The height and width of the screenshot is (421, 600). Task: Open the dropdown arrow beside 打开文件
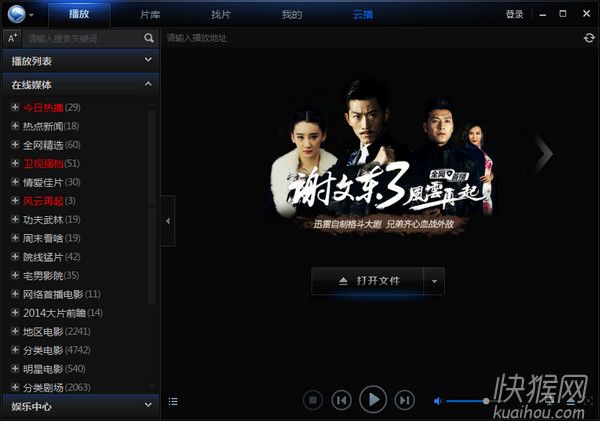[x=434, y=281]
